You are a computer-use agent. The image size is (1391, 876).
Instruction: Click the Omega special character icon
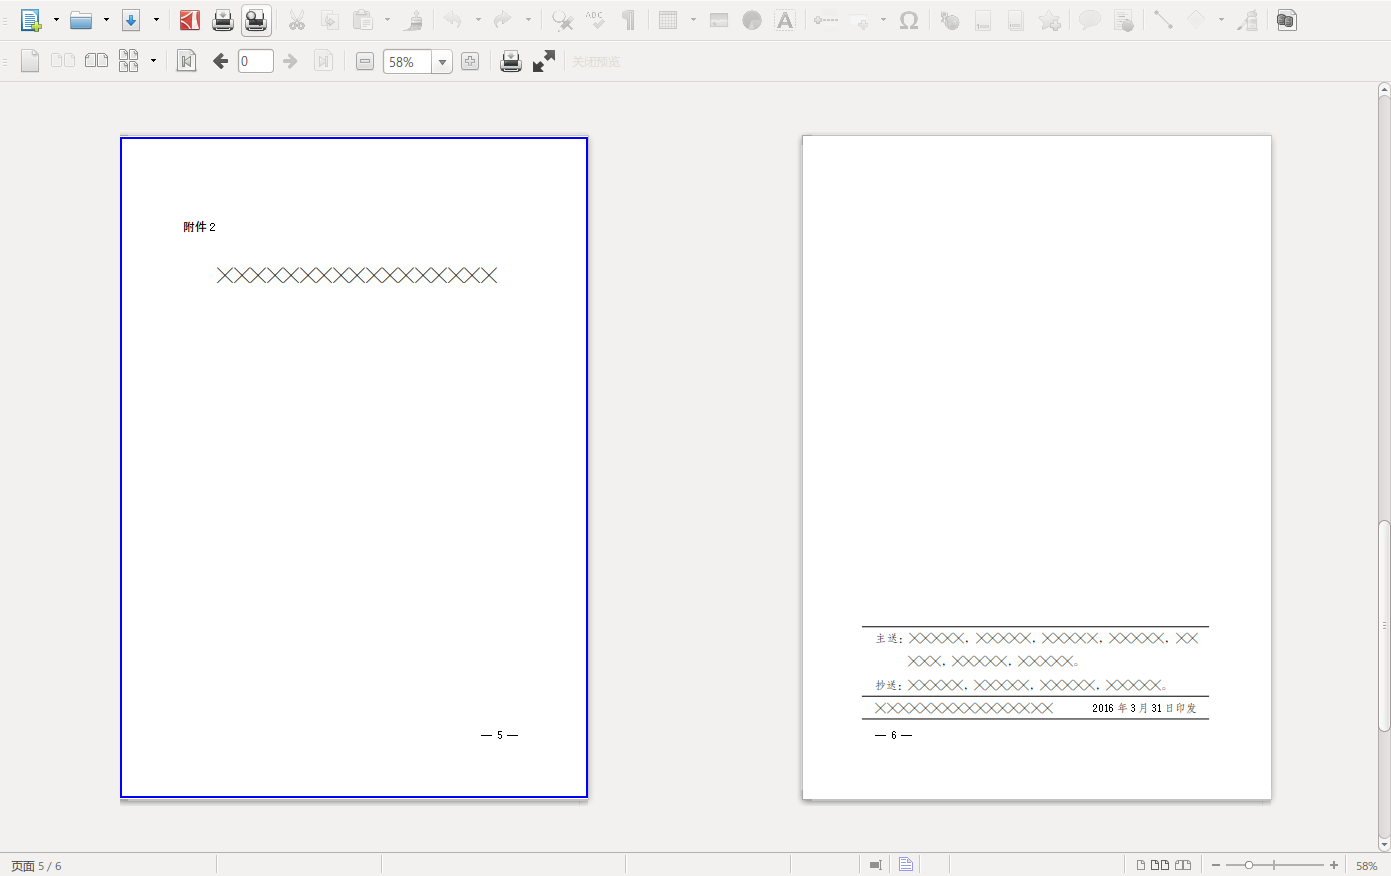[x=909, y=20]
